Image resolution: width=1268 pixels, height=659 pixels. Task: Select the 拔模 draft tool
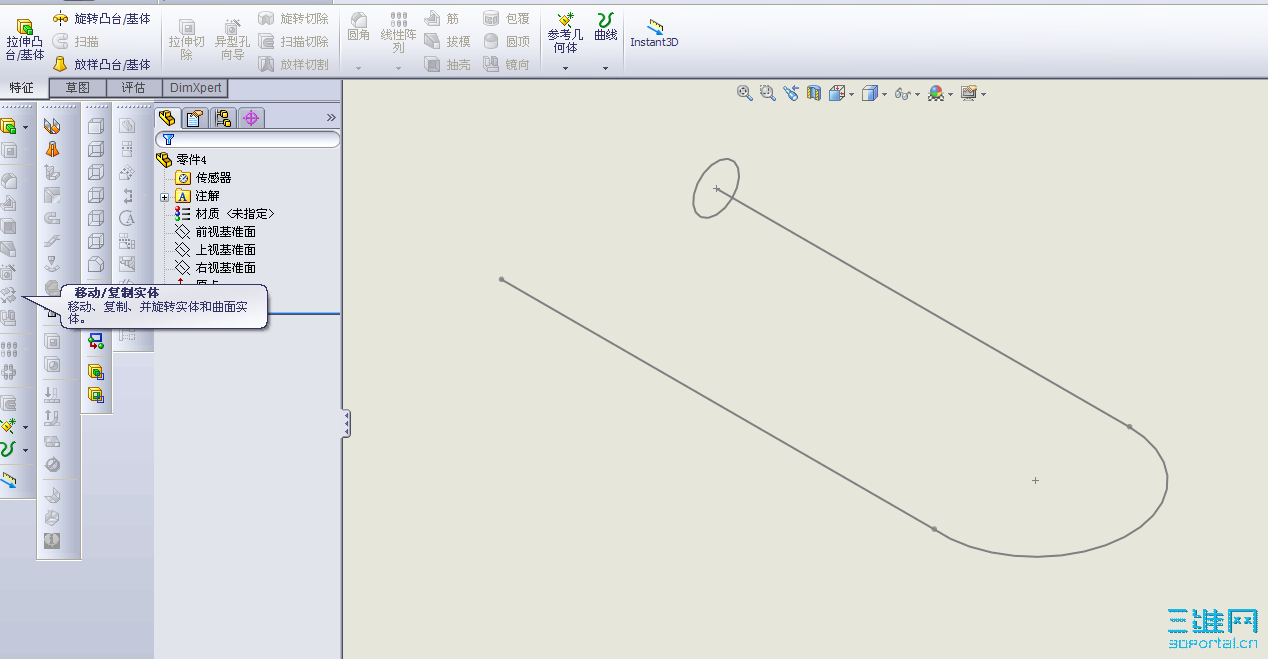pyautogui.click(x=446, y=42)
